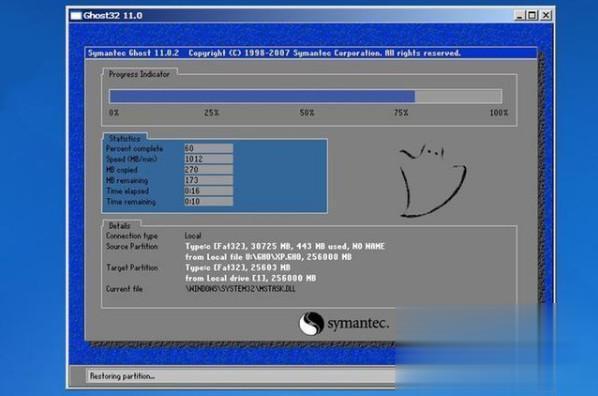Image resolution: width=598 pixels, height=396 pixels.
Task: Click the current file path MSTASK.DLL
Action: point(240,289)
